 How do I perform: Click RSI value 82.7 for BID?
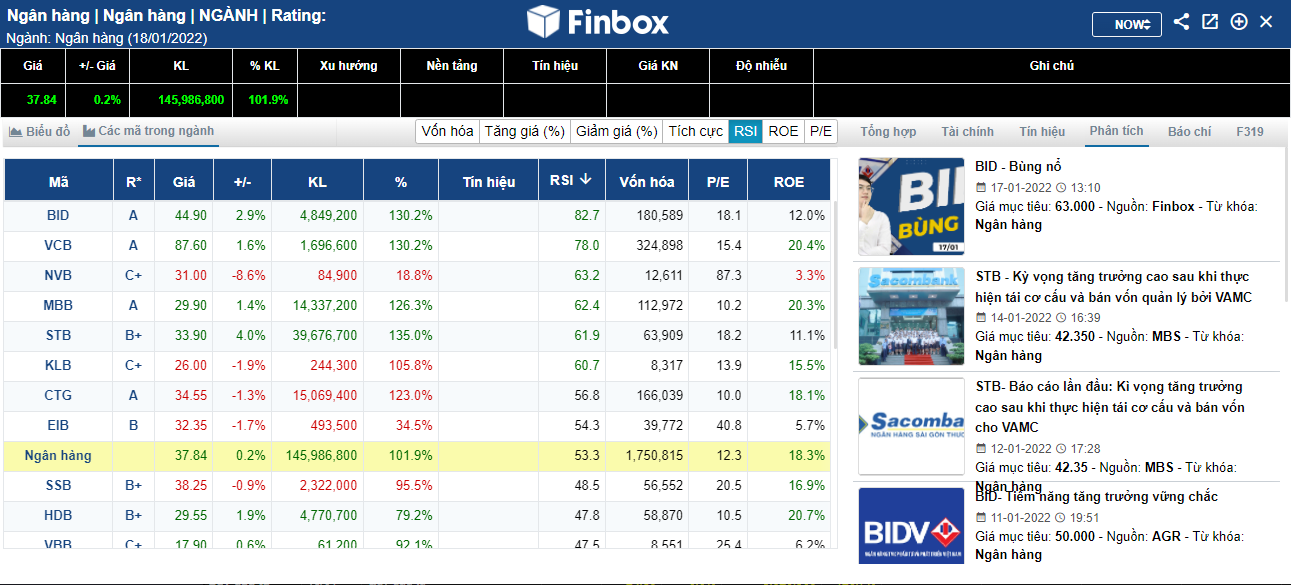tap(587, 215)
